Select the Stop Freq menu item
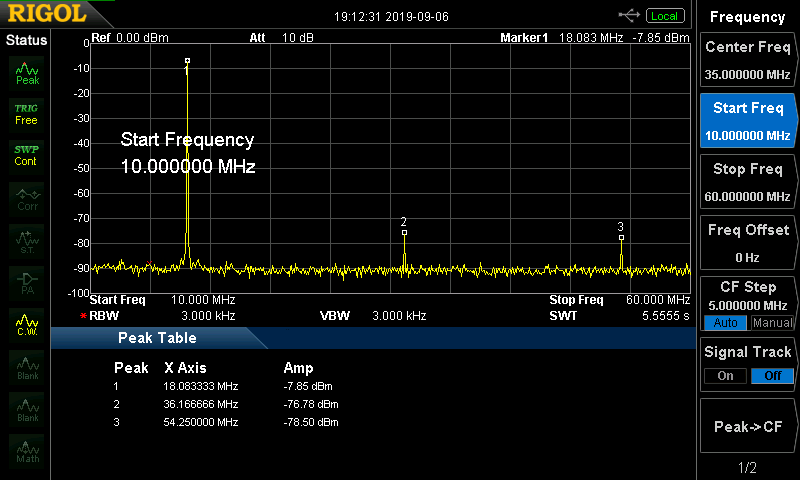The image size is (800, 480). 747,182
